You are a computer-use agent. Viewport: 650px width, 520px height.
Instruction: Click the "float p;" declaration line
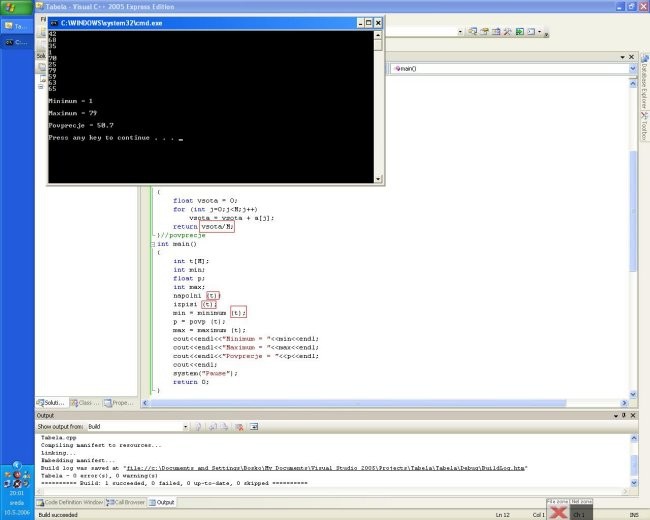tap(189, 279)
